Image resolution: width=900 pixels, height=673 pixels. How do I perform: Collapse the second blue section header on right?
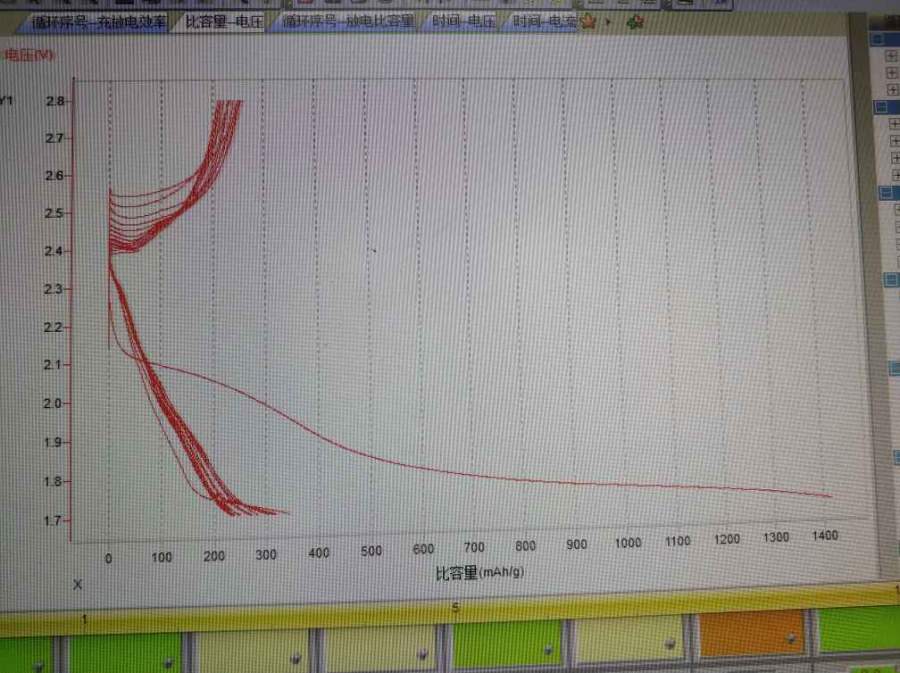pyautogui.click(x=883, y=107)
